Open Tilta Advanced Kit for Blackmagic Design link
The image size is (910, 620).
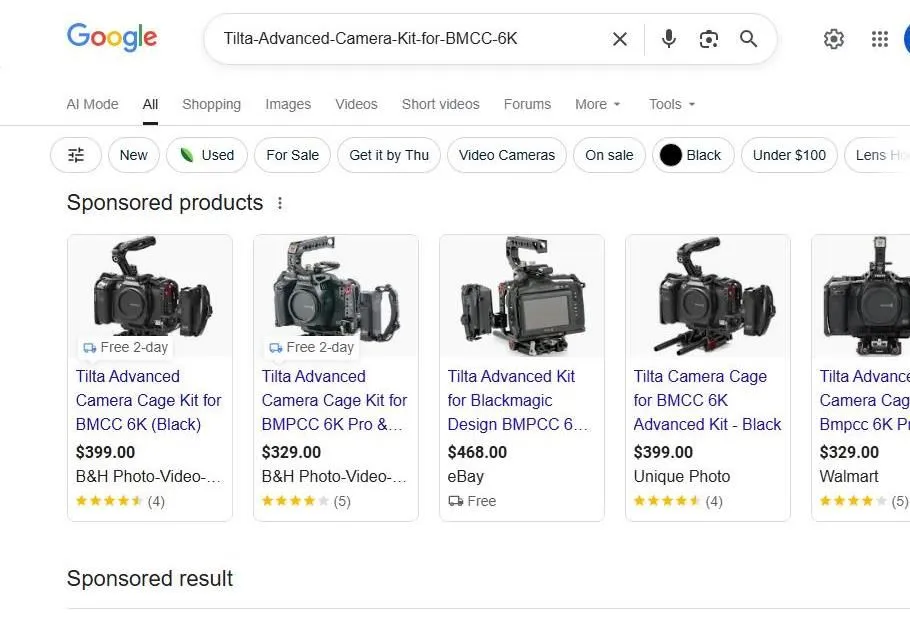click(518, 401)
